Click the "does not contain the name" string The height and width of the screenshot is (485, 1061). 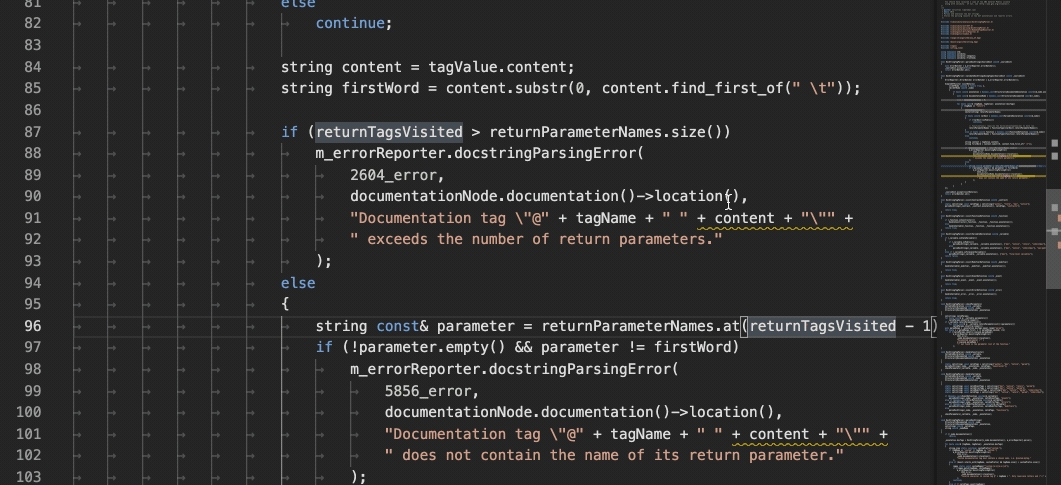(614, 455)
